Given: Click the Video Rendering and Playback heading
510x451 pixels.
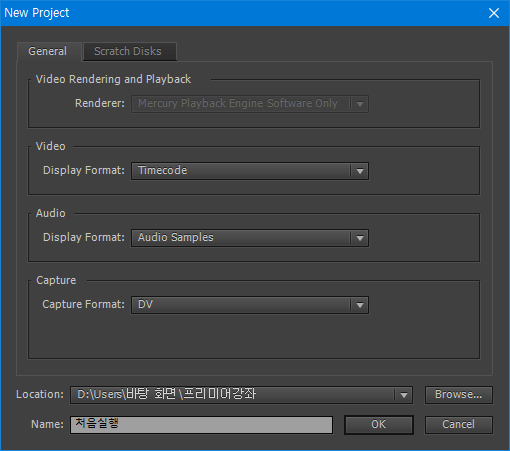Looking at the screenshot, I should click(x=113, y=79).
